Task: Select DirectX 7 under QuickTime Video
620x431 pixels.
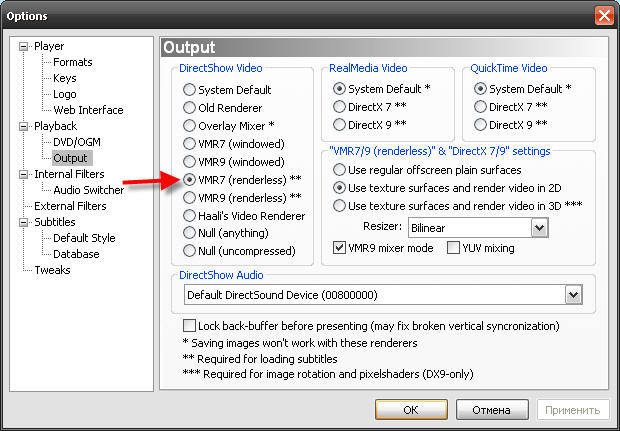Action: 481,107
